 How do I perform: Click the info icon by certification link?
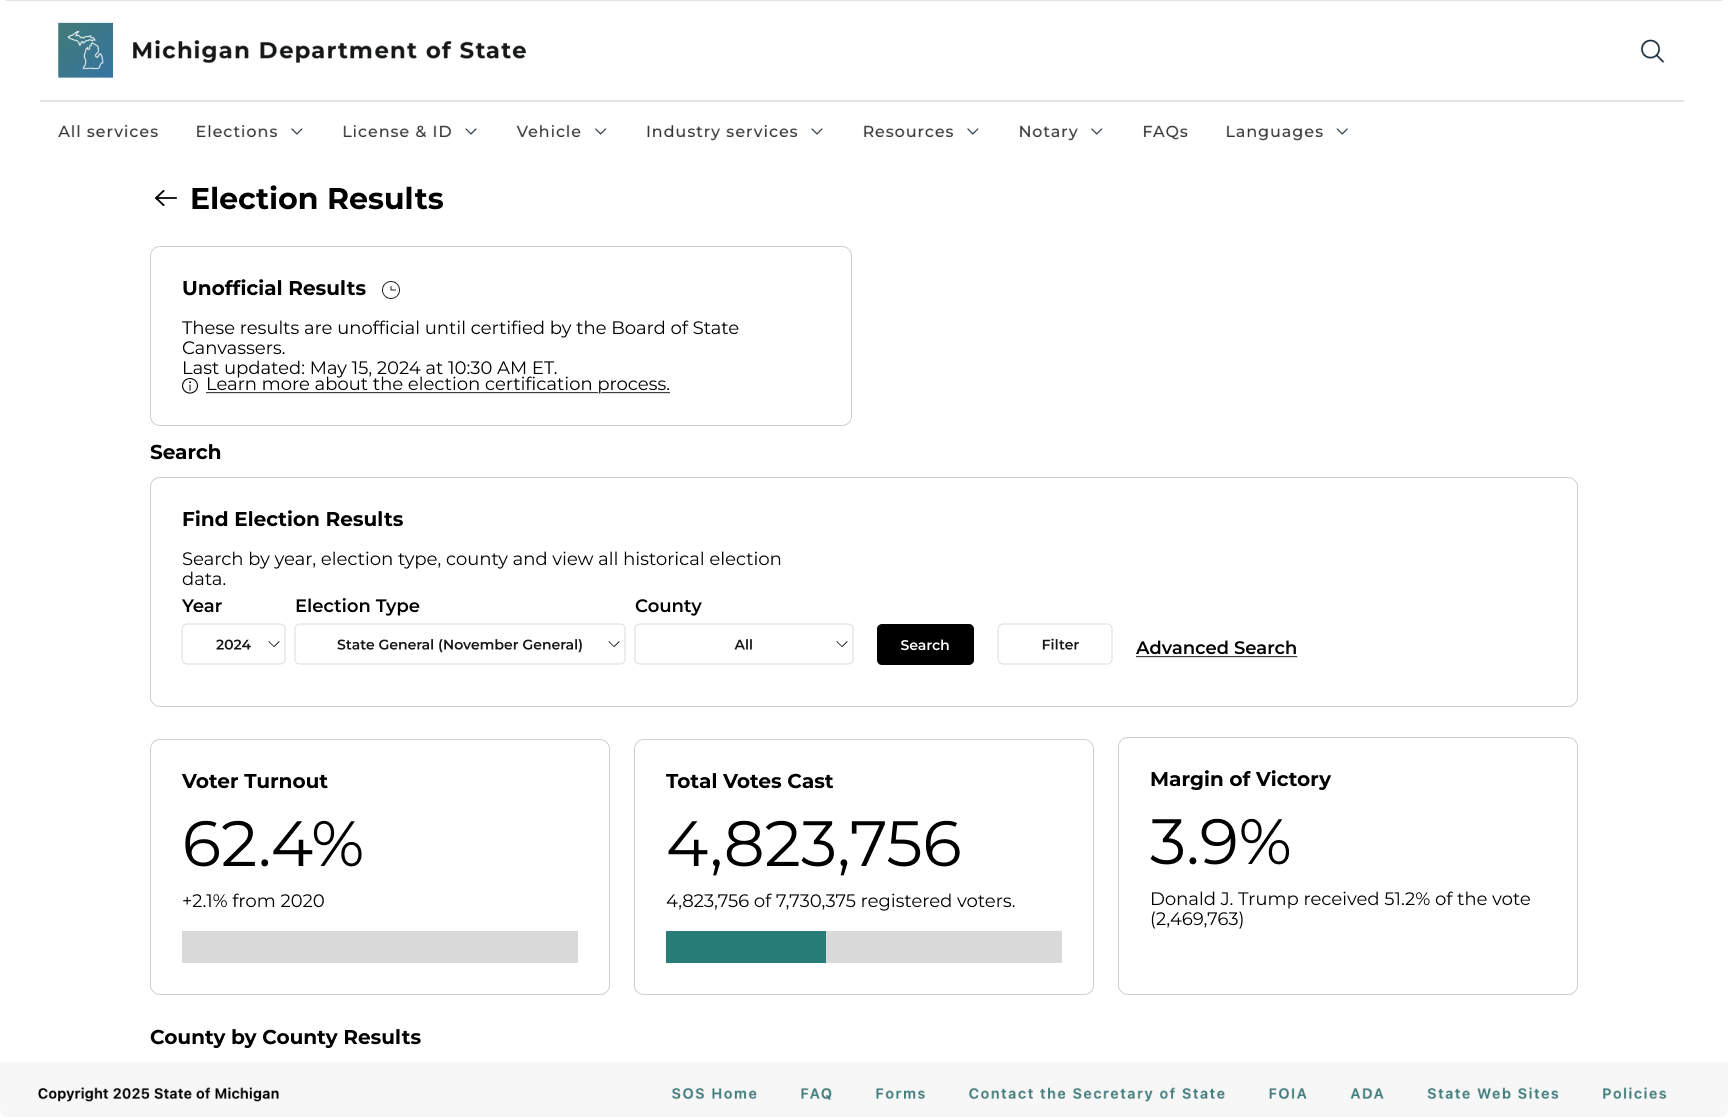(190, 386)
